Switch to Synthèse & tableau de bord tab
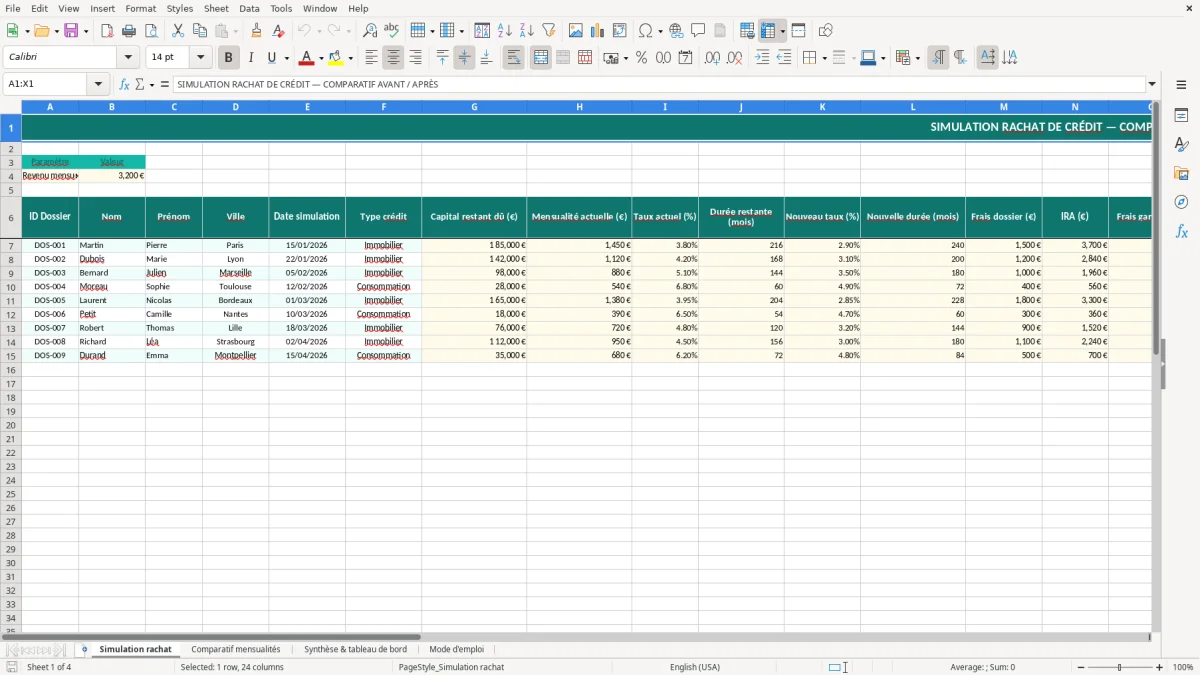This screenshot has width=1200, height=675. pyautogui.click(x=355, y=649)
